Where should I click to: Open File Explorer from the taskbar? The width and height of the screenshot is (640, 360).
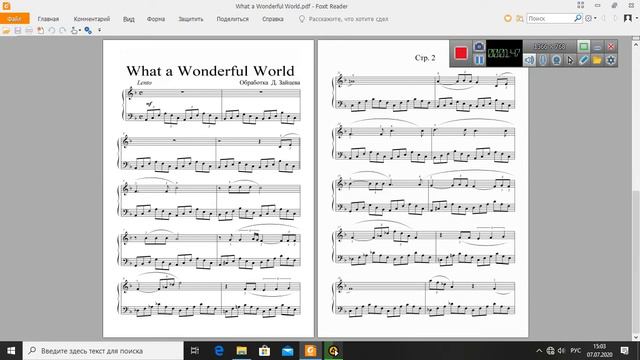tap(242, 351)
